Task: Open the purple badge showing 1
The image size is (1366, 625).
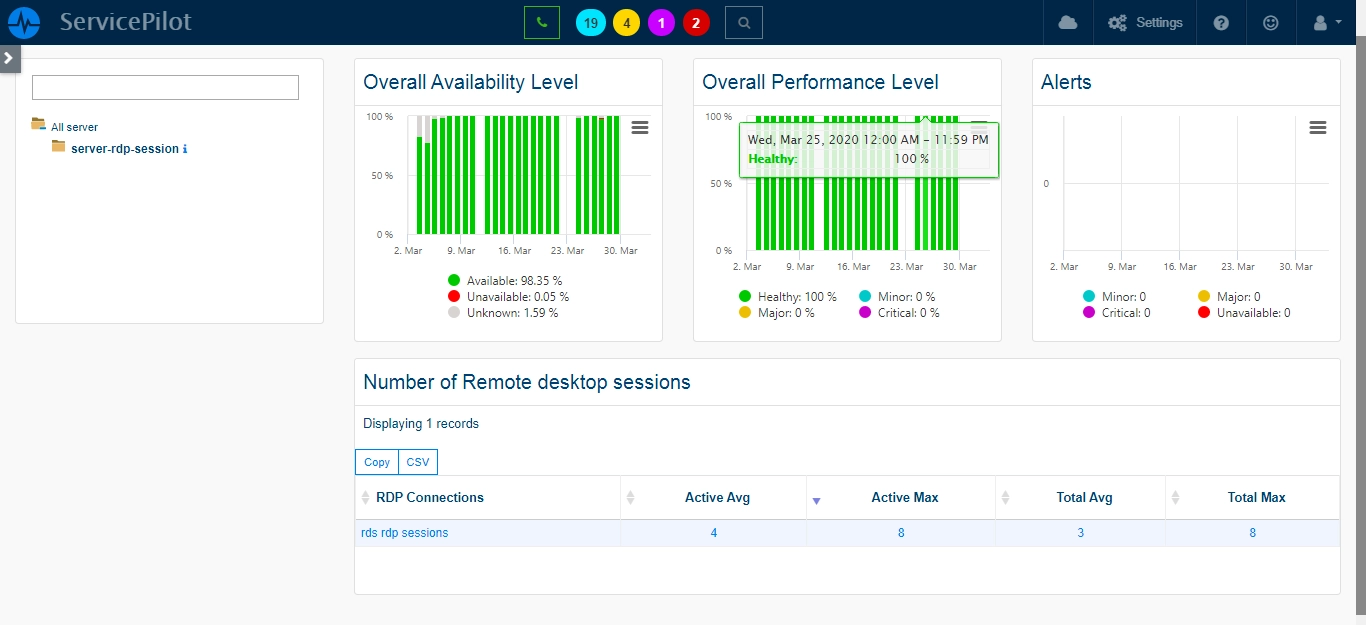Action: [x=661, y=23]
